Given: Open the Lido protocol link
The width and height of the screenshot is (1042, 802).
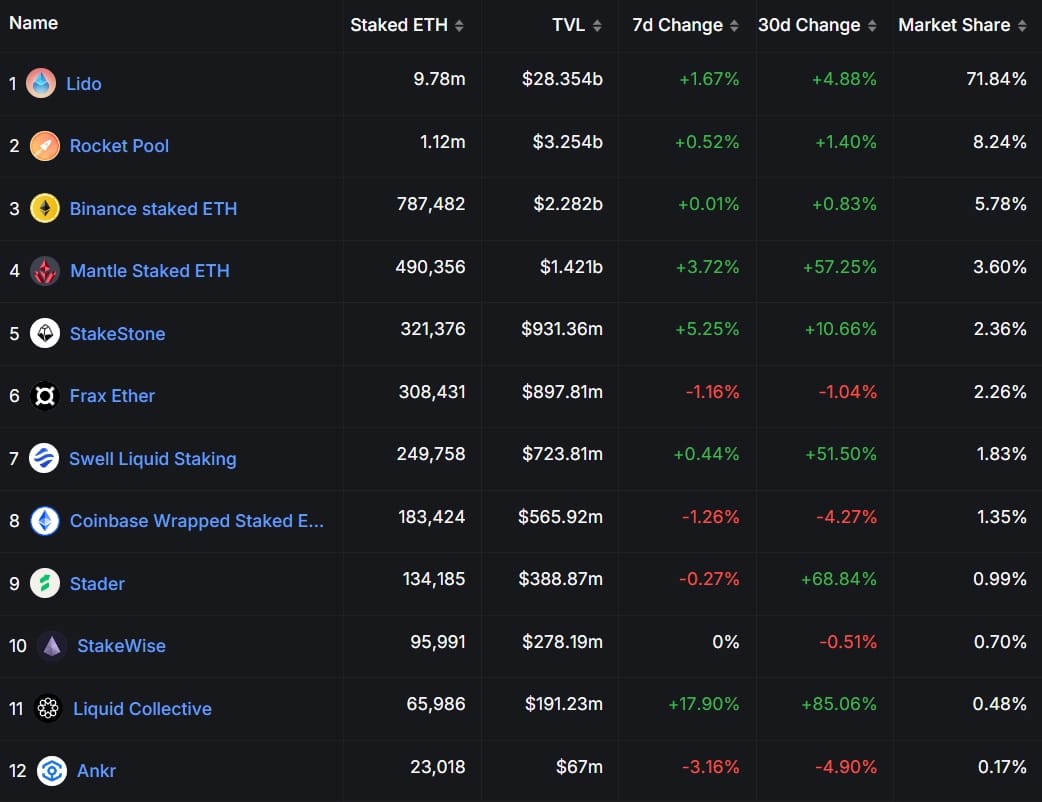Looking at the screenshot, I should pos(84,84).
